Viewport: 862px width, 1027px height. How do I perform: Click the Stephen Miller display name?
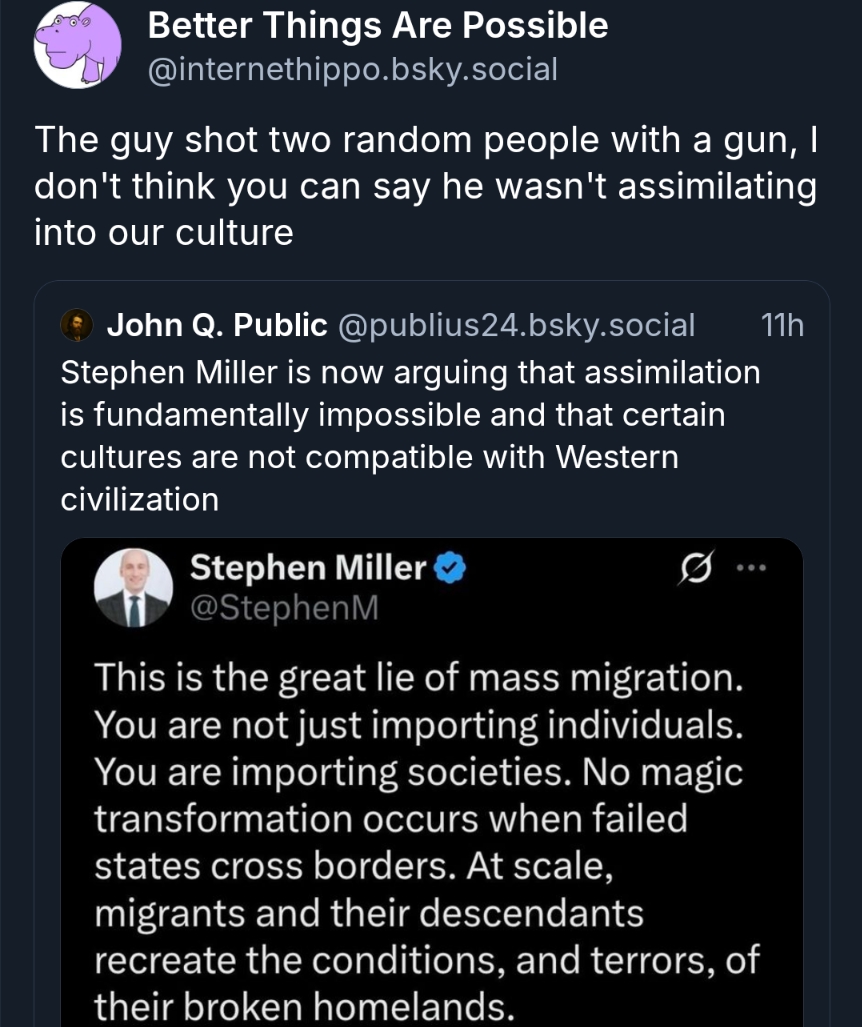tap(308, 569)
